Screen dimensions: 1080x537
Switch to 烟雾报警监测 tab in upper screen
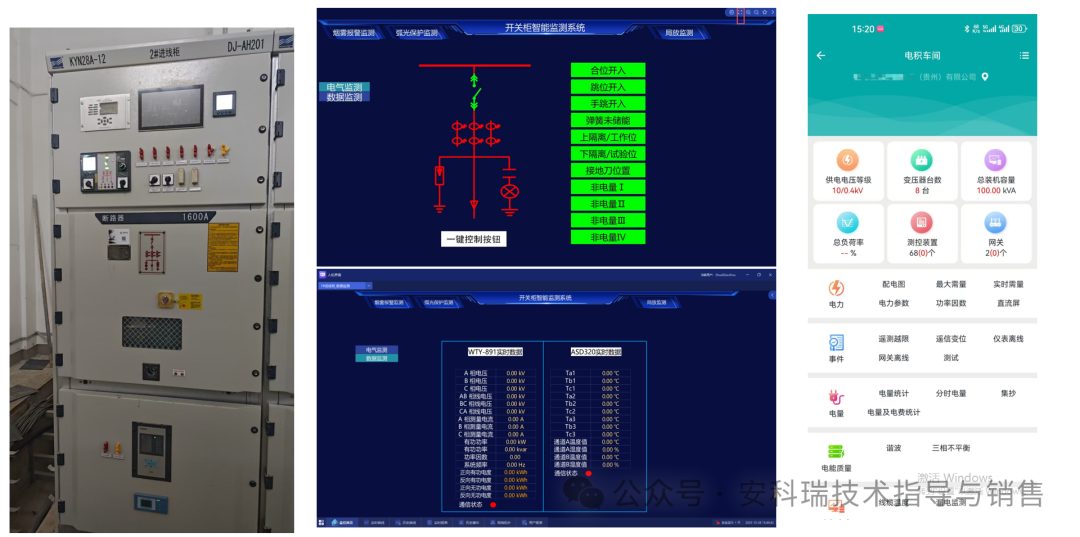(x=354, y=33)
